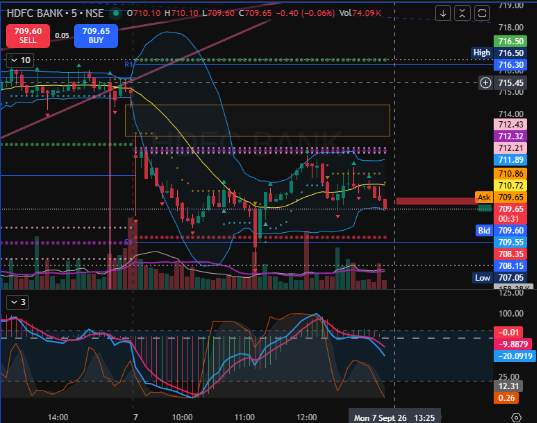
Task: Click the R1 pivot level label
Action: [x=128, y=64]
